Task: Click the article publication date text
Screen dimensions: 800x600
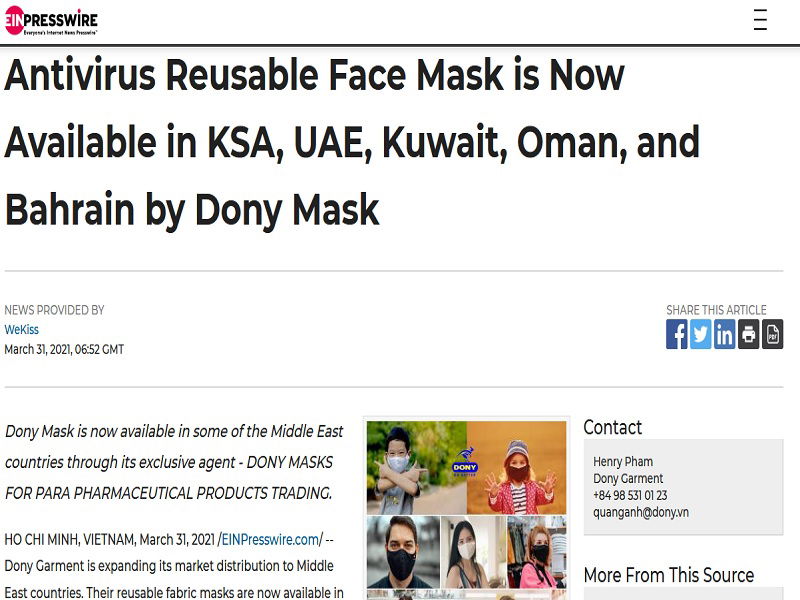Action: [x=64, y=349]
